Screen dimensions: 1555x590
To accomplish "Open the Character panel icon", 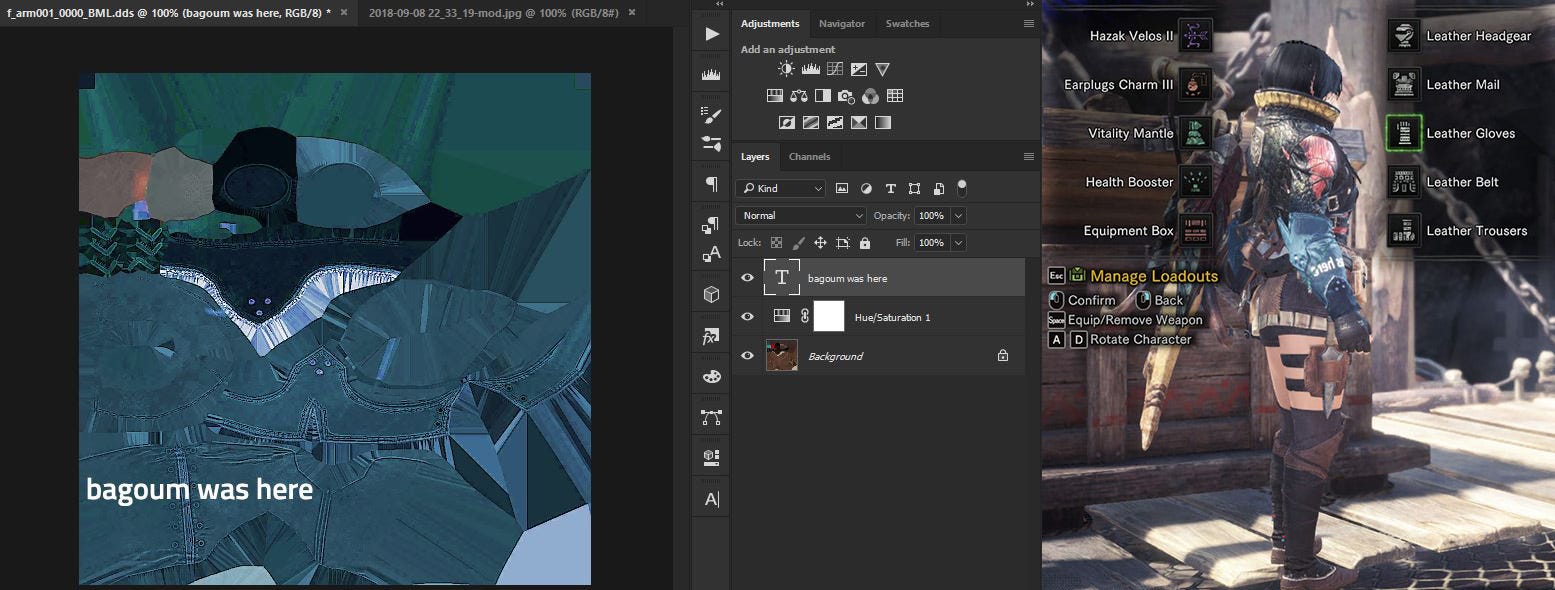I will coord(712,499).
